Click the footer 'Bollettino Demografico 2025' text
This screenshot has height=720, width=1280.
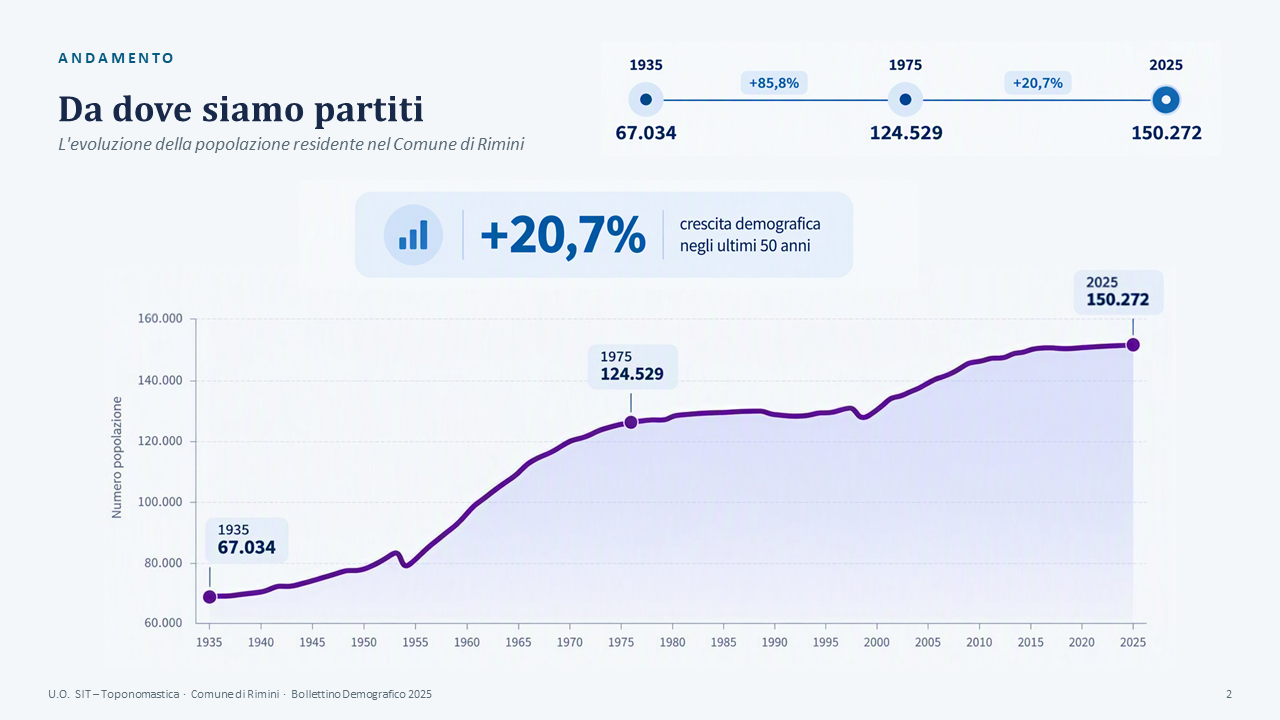[x=362, y=694]
